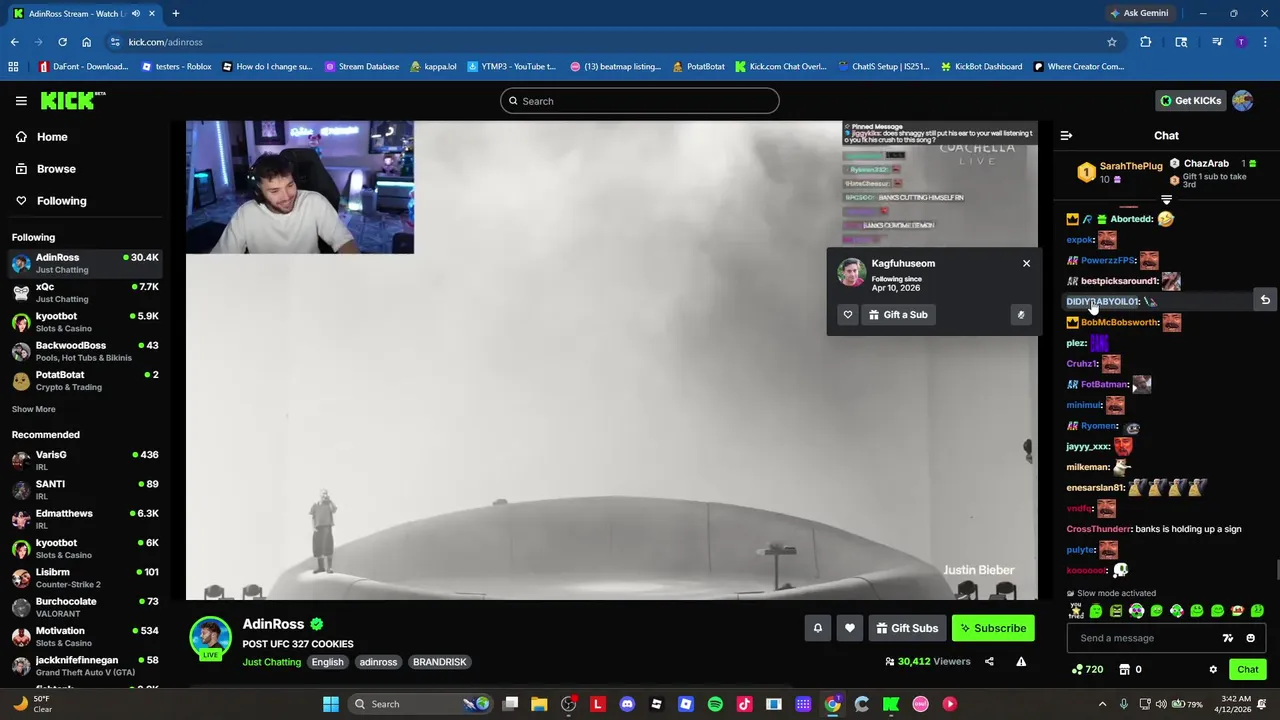This screenshot has width=1280, height=720.
Task: Reload the browser page
Action: tap(62, 42)
